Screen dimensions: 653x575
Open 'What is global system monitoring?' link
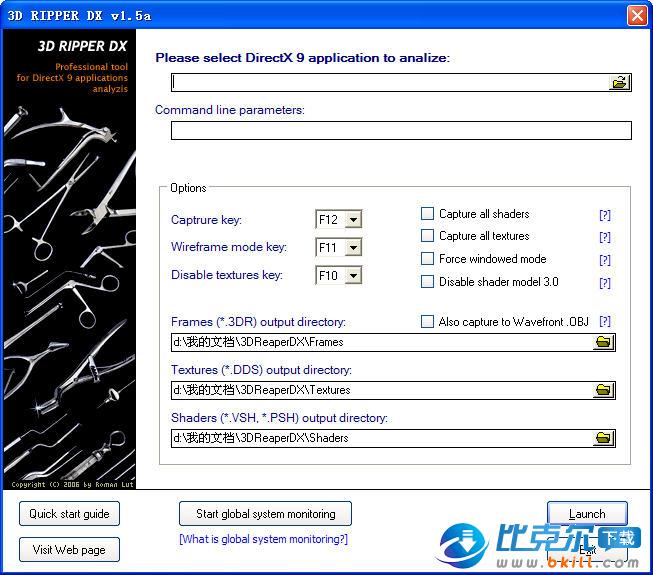(x=263, y=539)
